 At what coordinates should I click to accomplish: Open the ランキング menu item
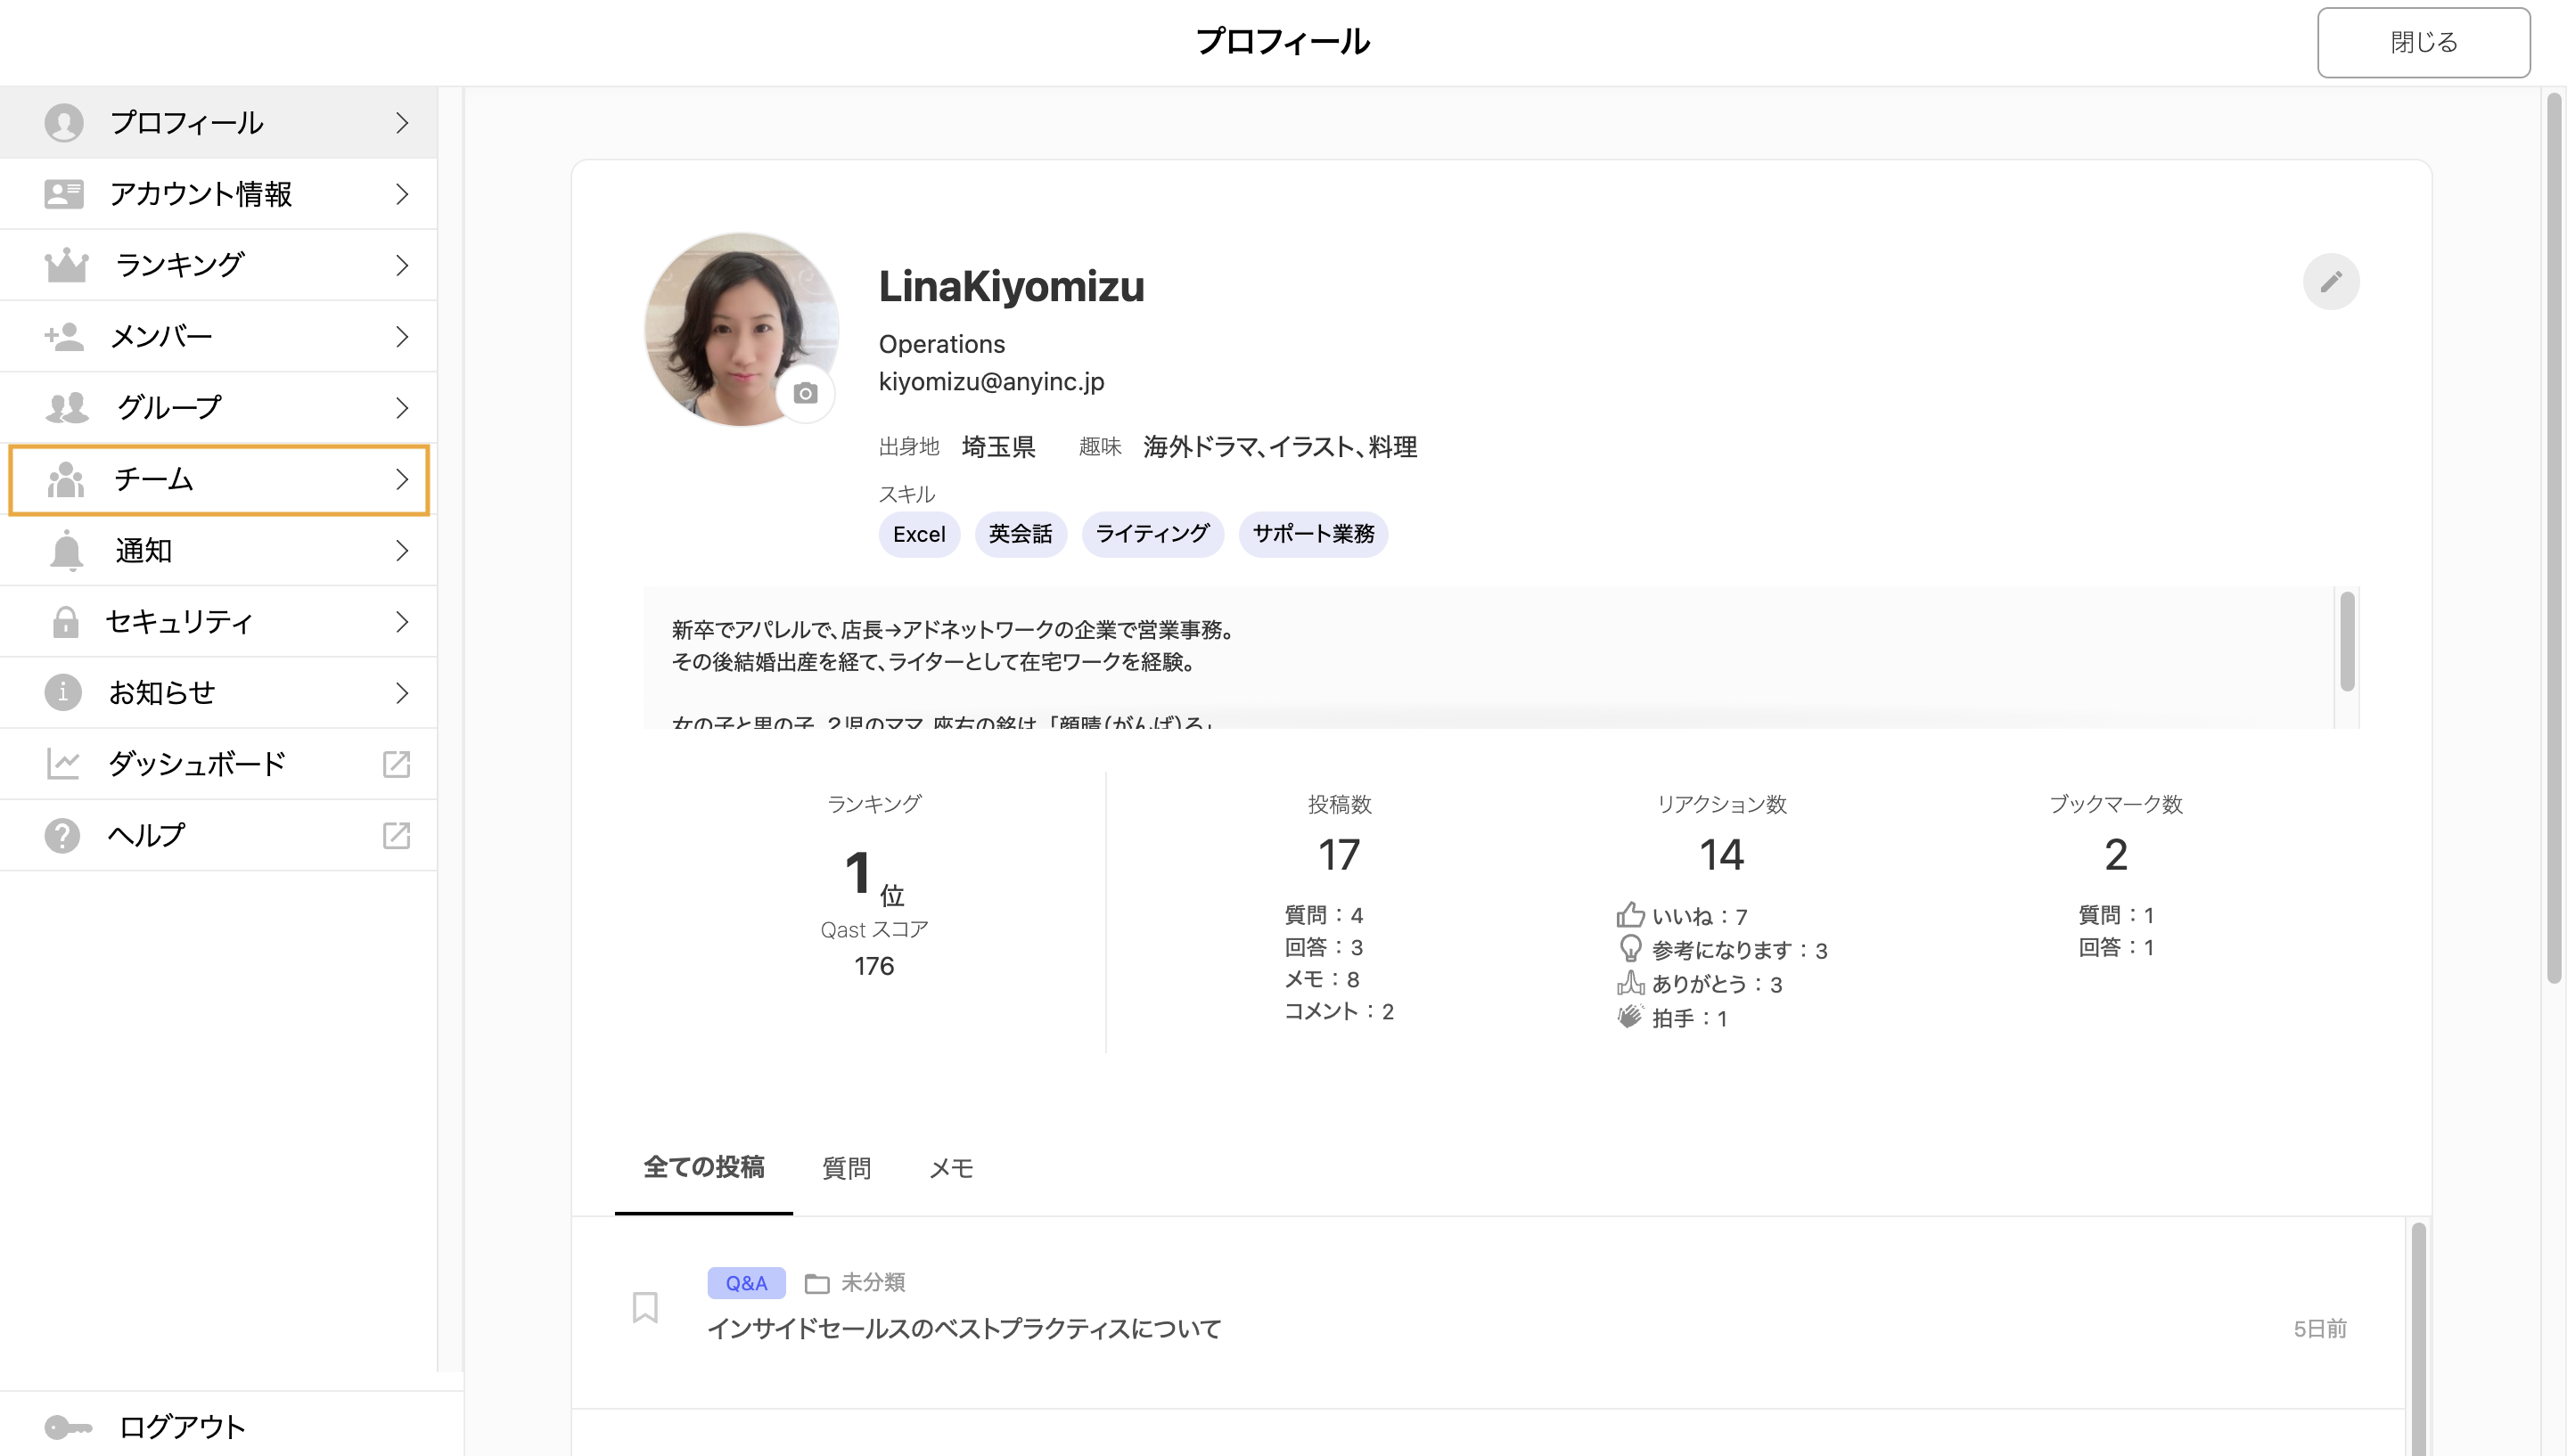point(218,265)
